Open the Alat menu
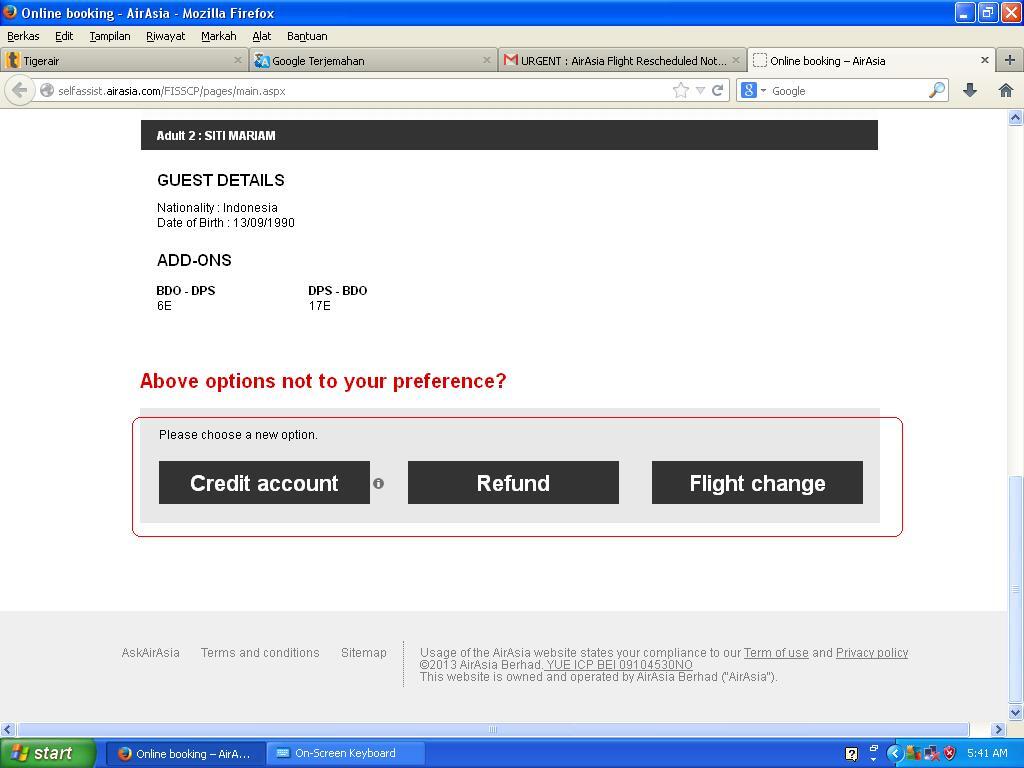This screenshot has width=1024, height=768. pyautogui.click(x=262, y=36)
